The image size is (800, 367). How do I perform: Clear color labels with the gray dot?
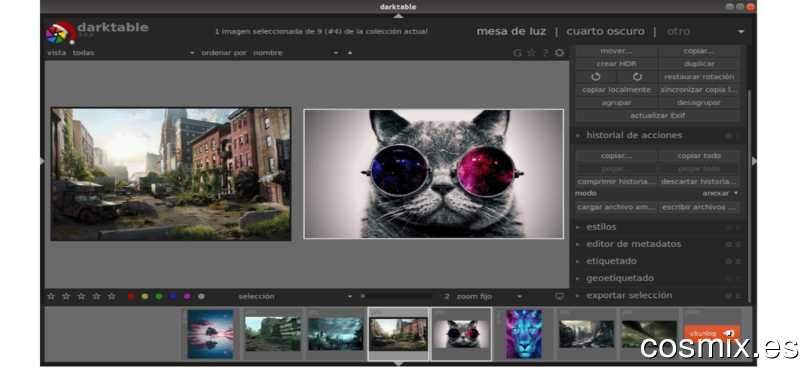pyautogui.click(x=201, y=297)
